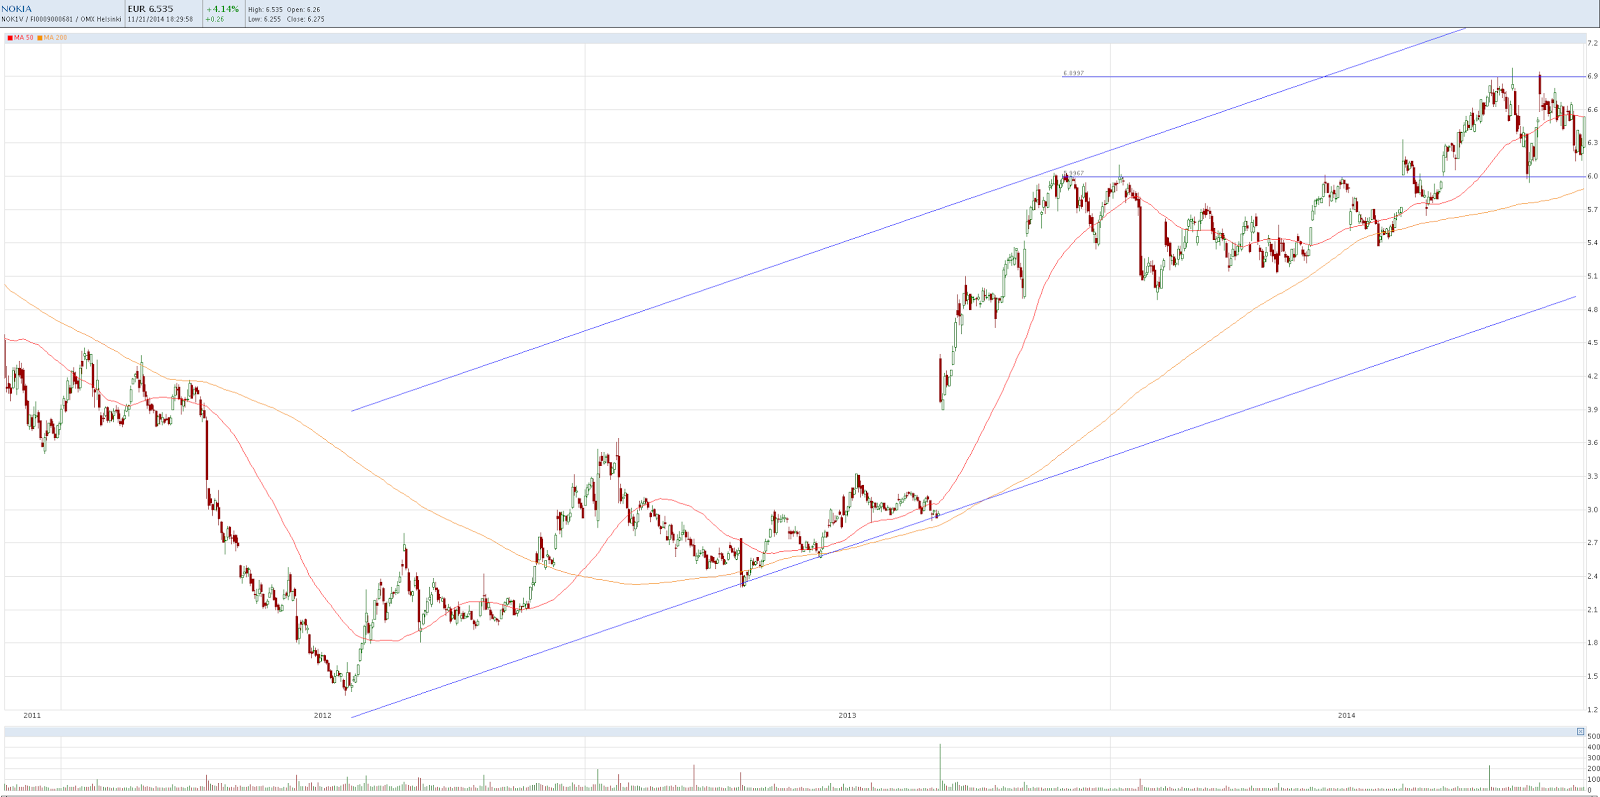Click the +4.14% change value
This screenshot has height=797, width=1600.
point(222,9)
